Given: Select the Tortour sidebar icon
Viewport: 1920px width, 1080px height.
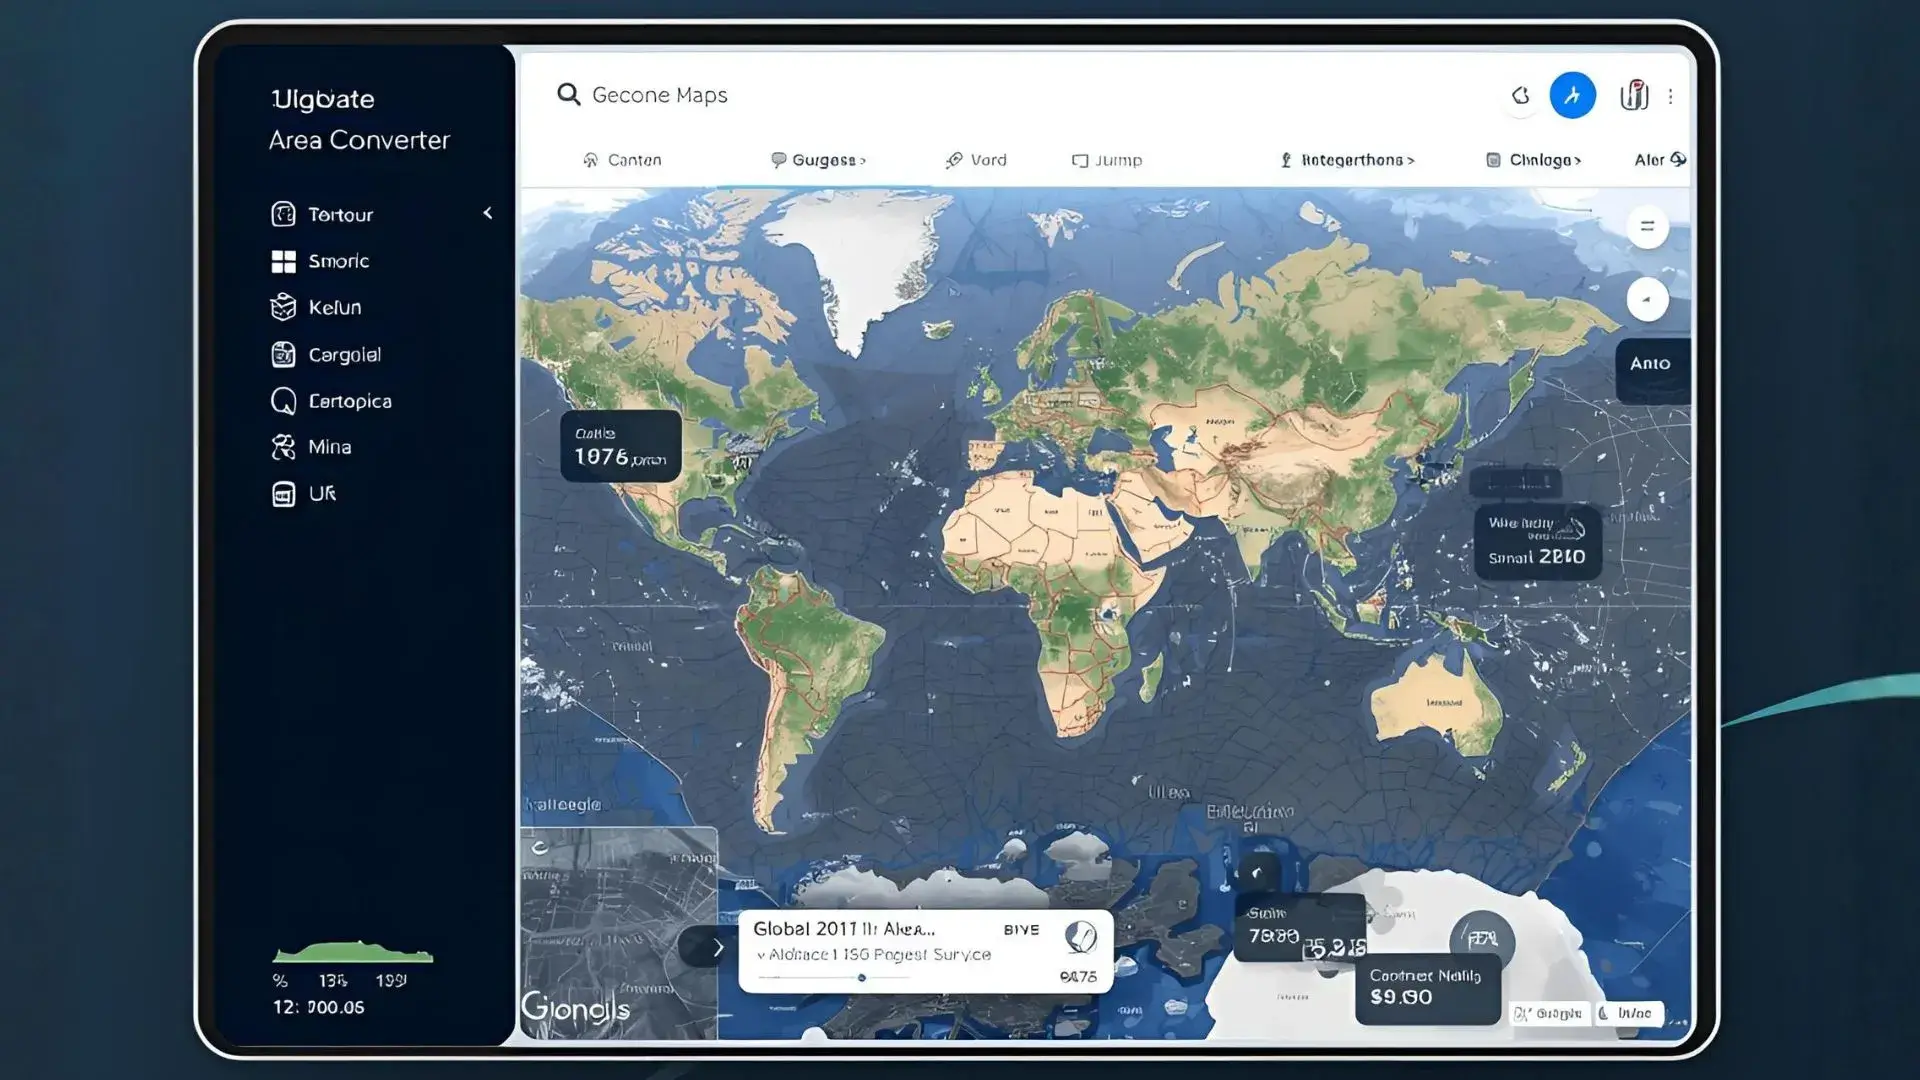Looking at the screenshot, I should pyautogui.click(x=284, y=214).
